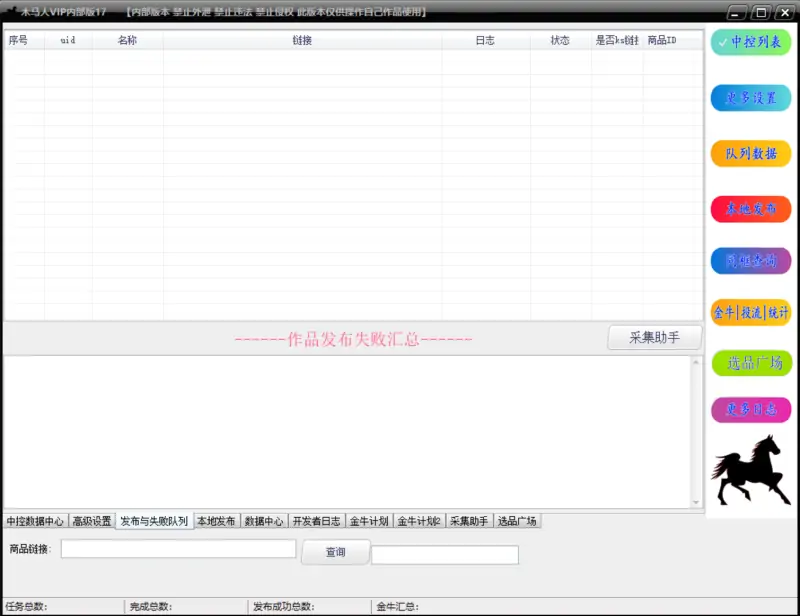This screenshot has height=616, width=800.
Task: Click the blue 更多设置 sidebar button
Action: click(751, 98)
